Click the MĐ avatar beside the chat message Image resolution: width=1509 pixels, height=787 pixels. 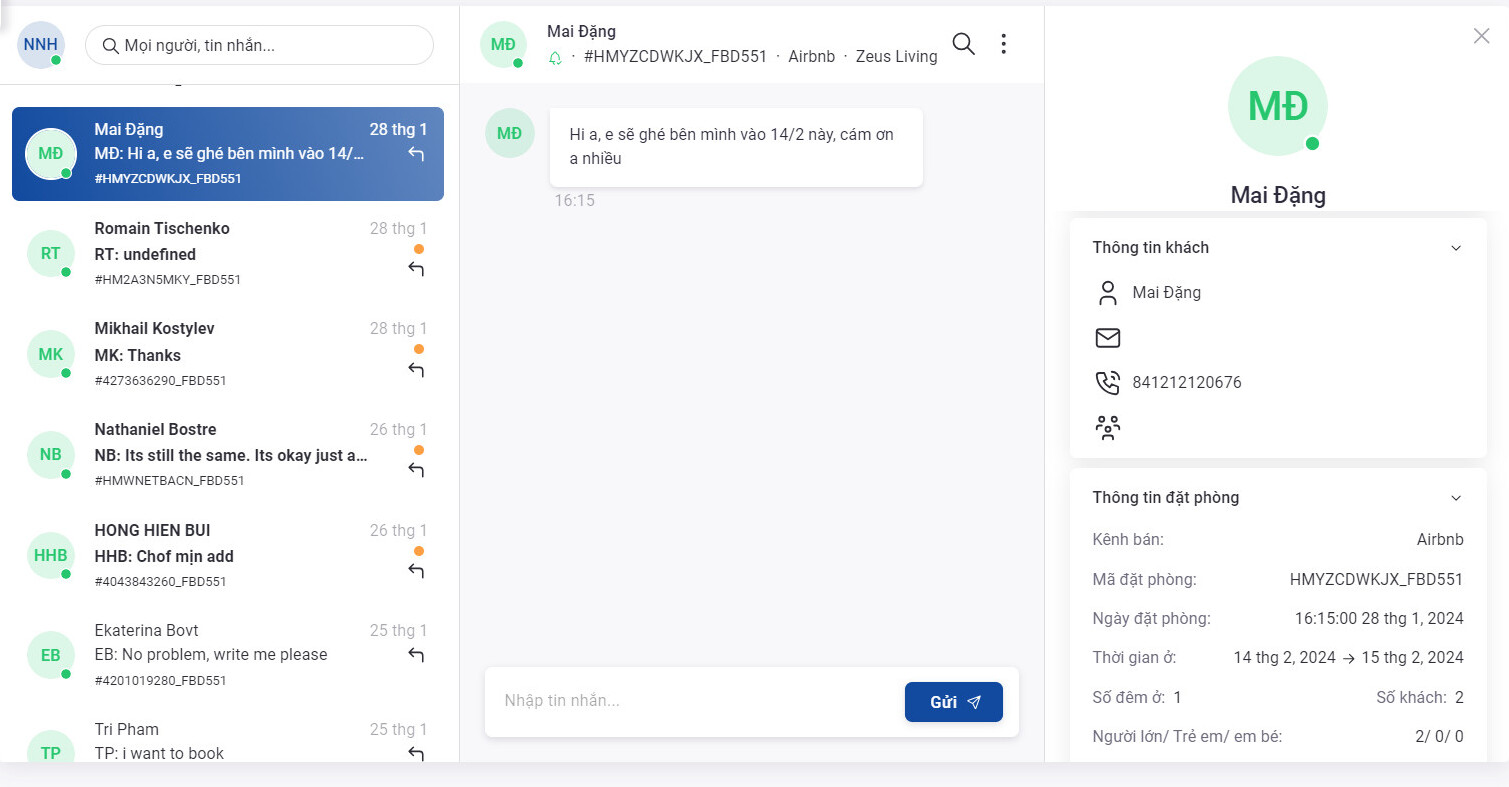pos(510,133)
